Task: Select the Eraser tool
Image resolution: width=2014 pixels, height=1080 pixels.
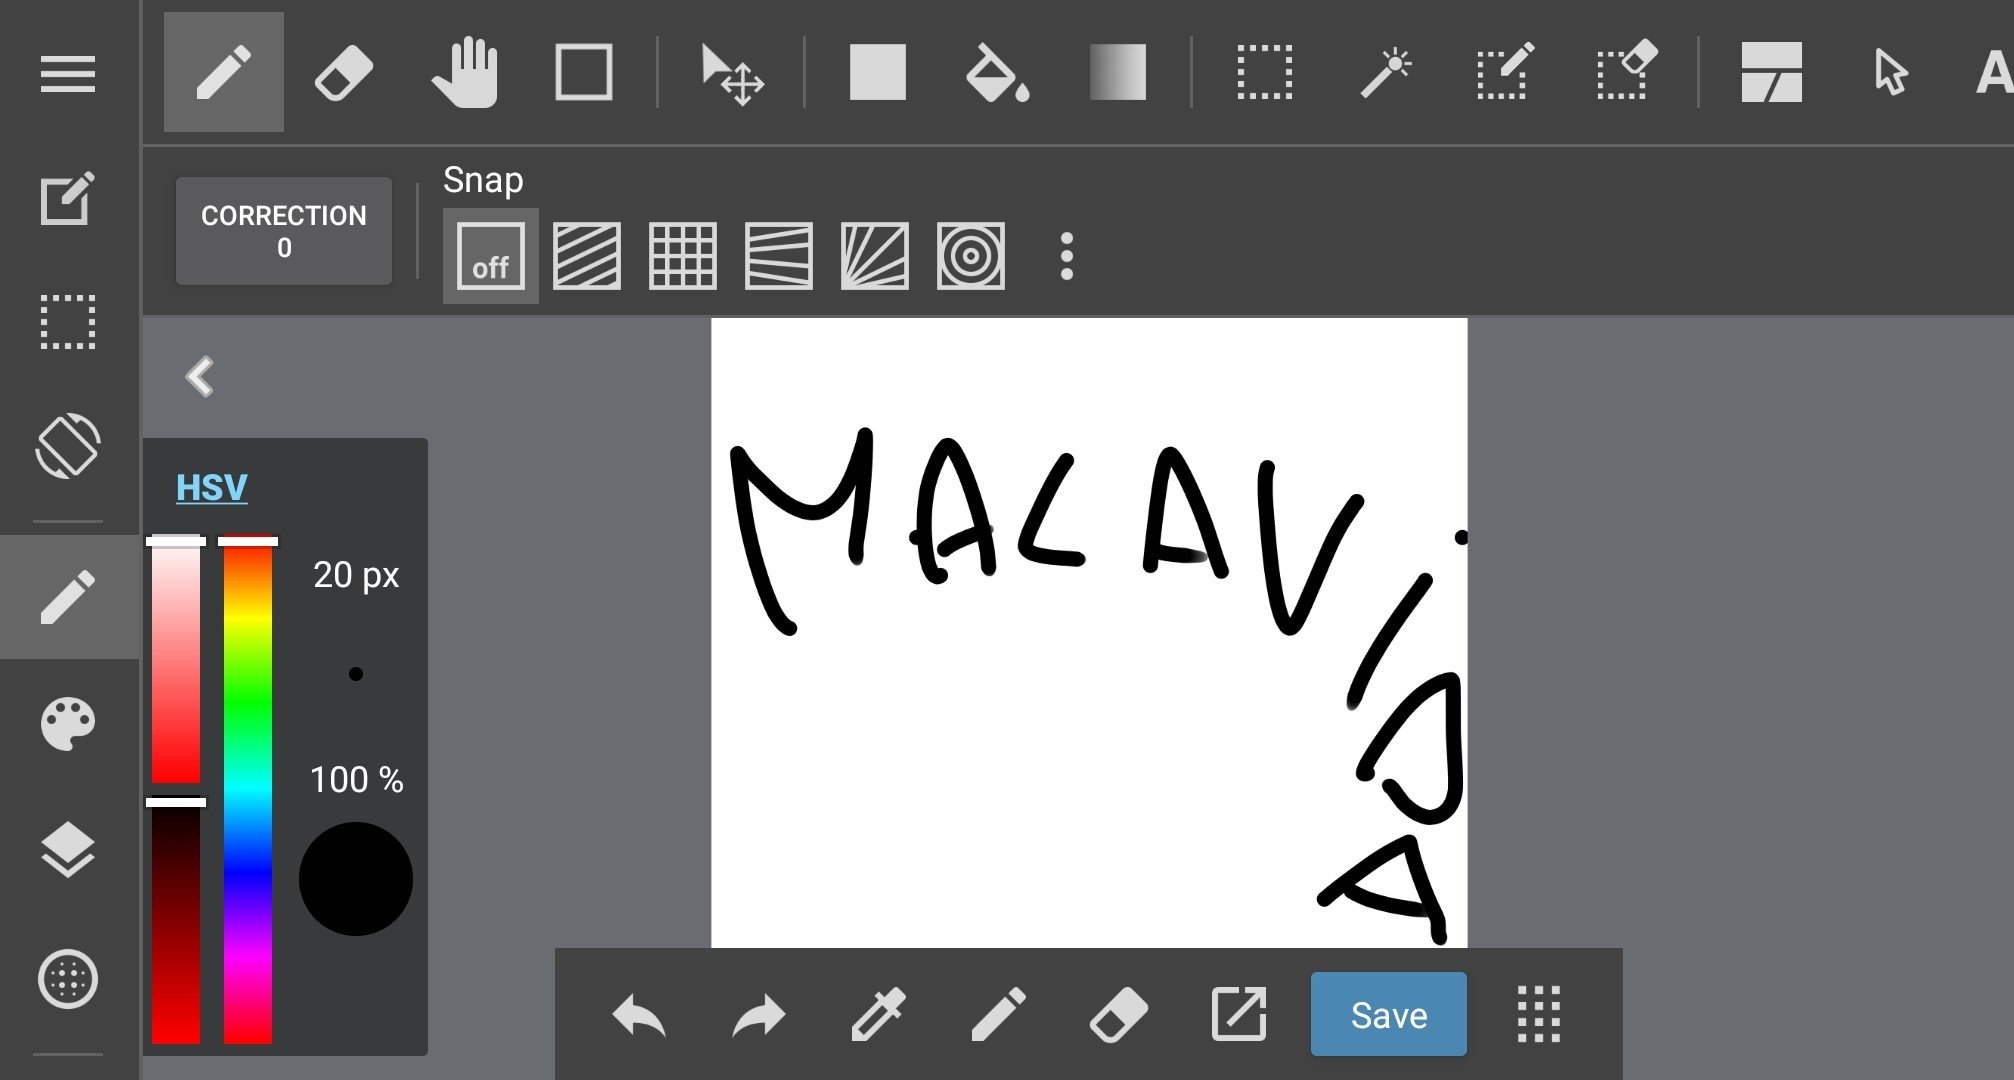Action: tap(342, 73)
